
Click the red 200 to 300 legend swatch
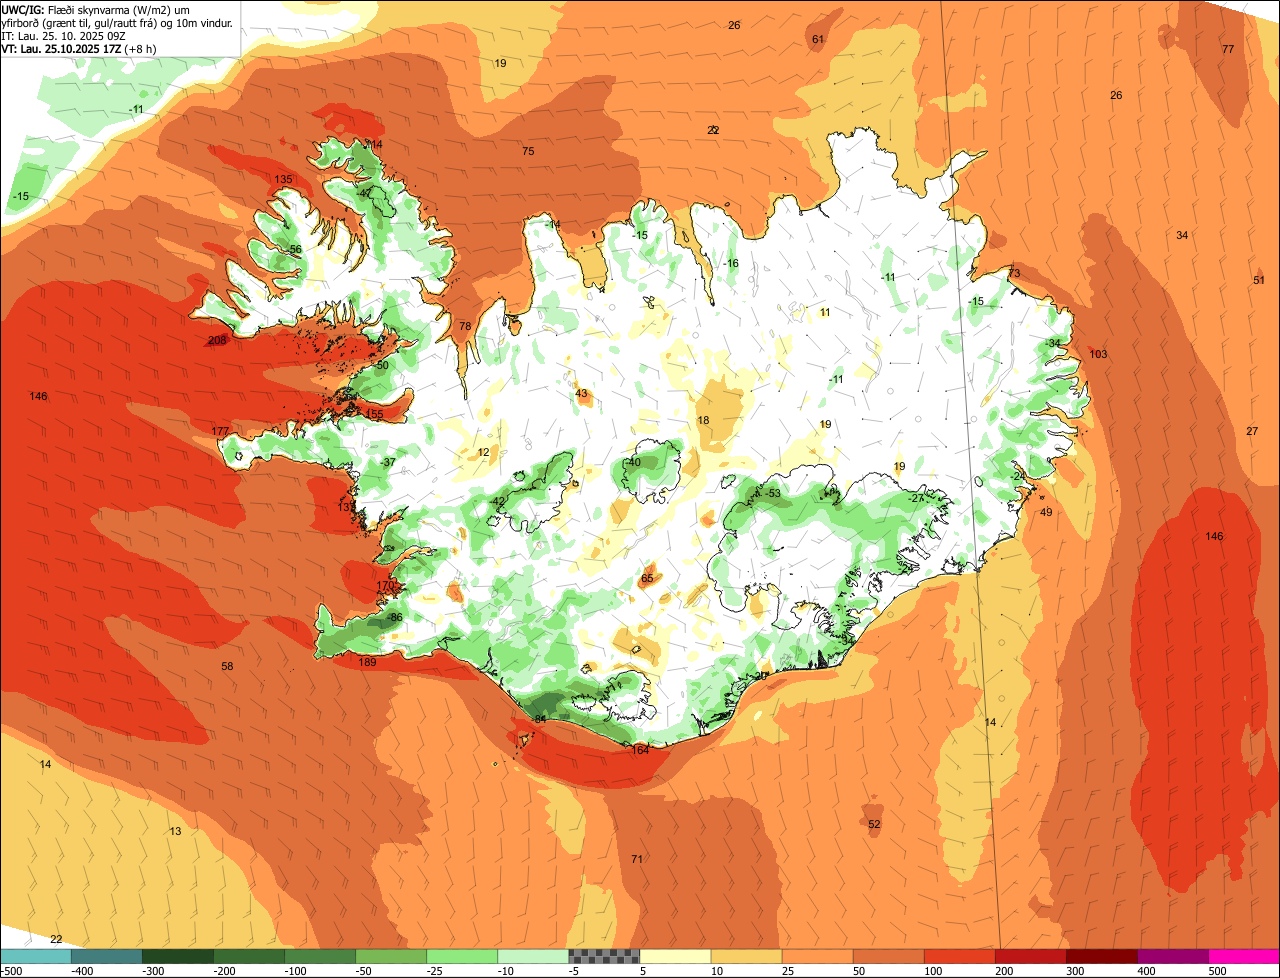[x=1030, y=956]
